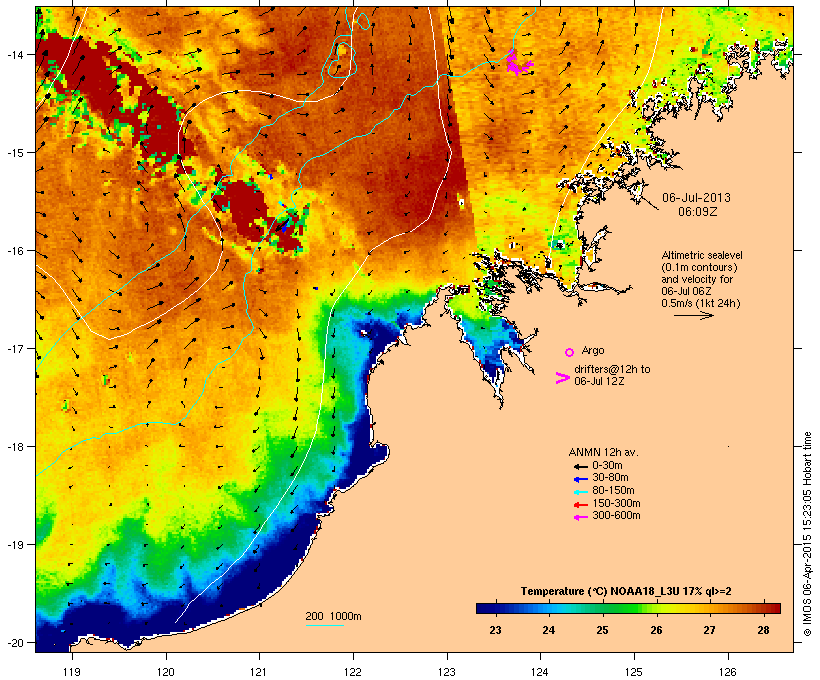Click the 'and velocity for' caption line
The height and width of the screenshot is (680, 820).
697,279
